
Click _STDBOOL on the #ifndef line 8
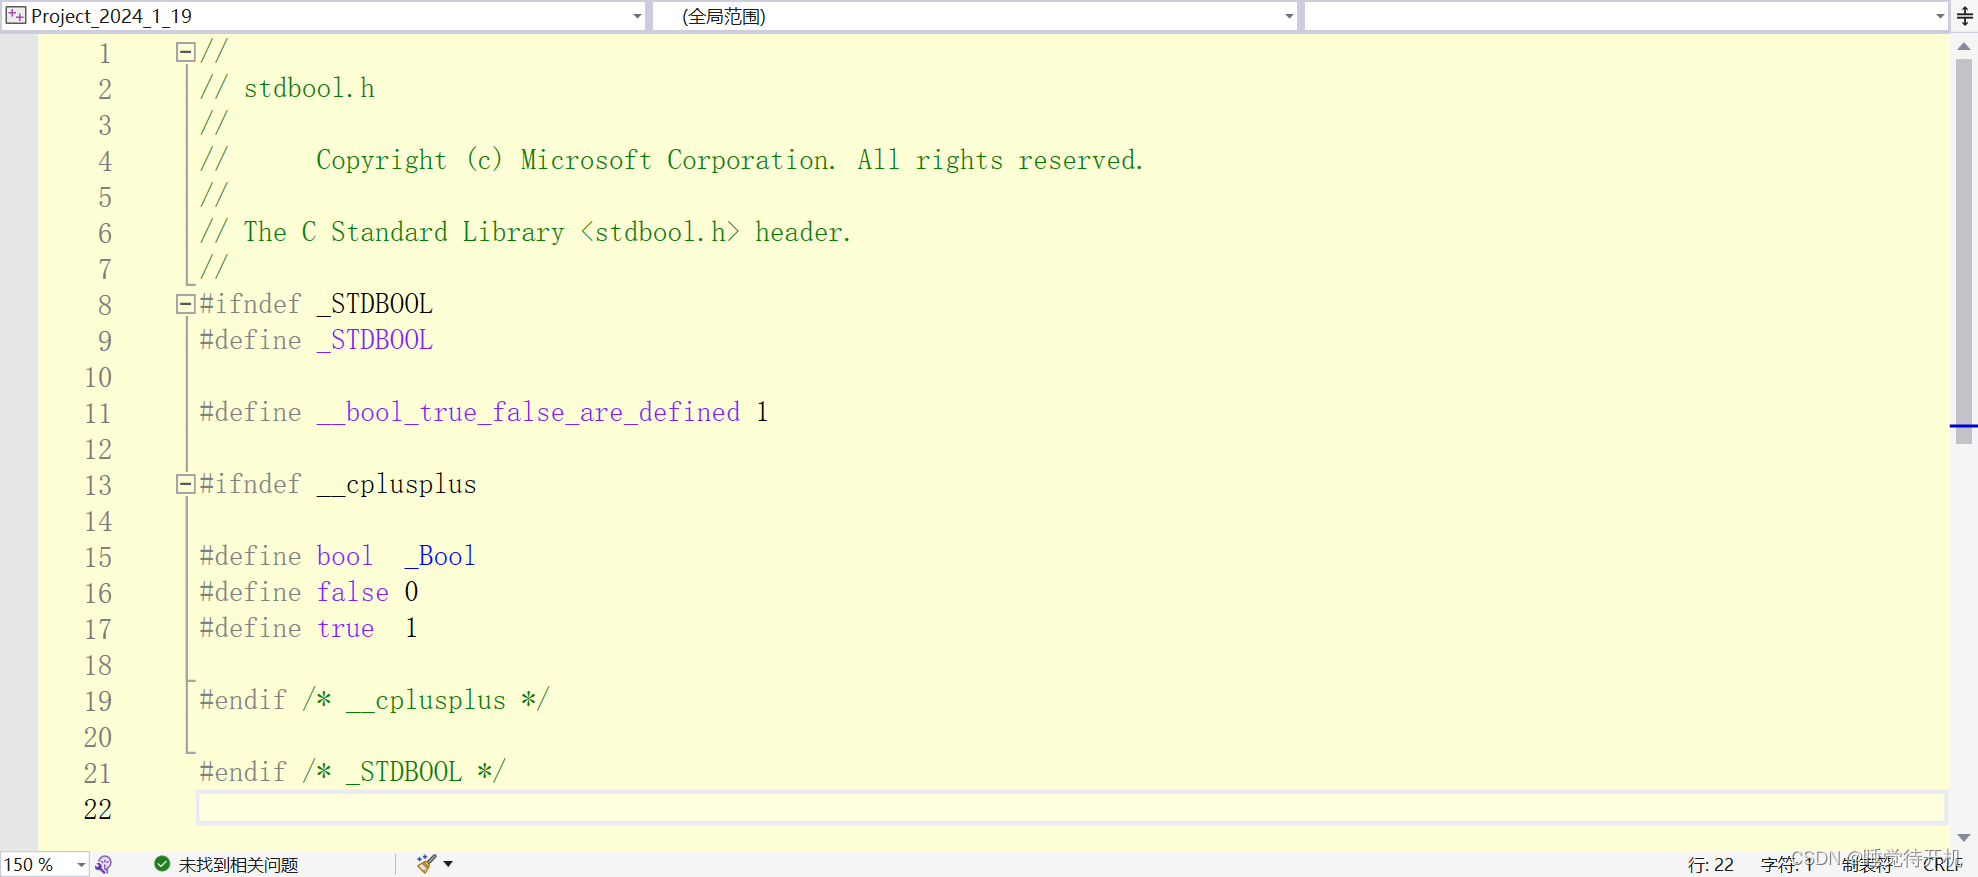click(375, 304)
